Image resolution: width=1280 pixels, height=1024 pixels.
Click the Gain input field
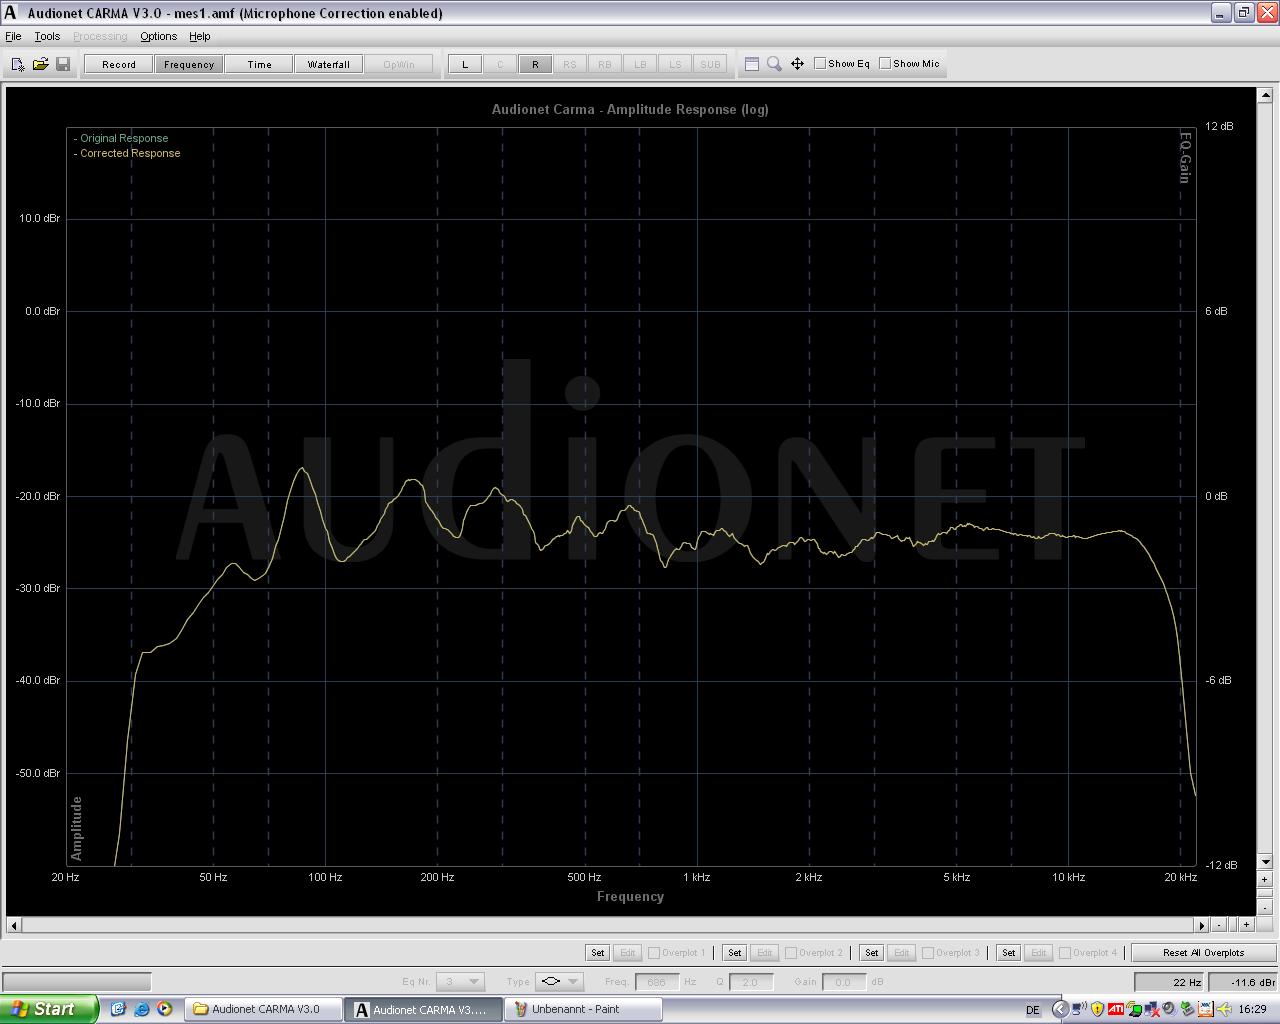click(x=843, y=982)
